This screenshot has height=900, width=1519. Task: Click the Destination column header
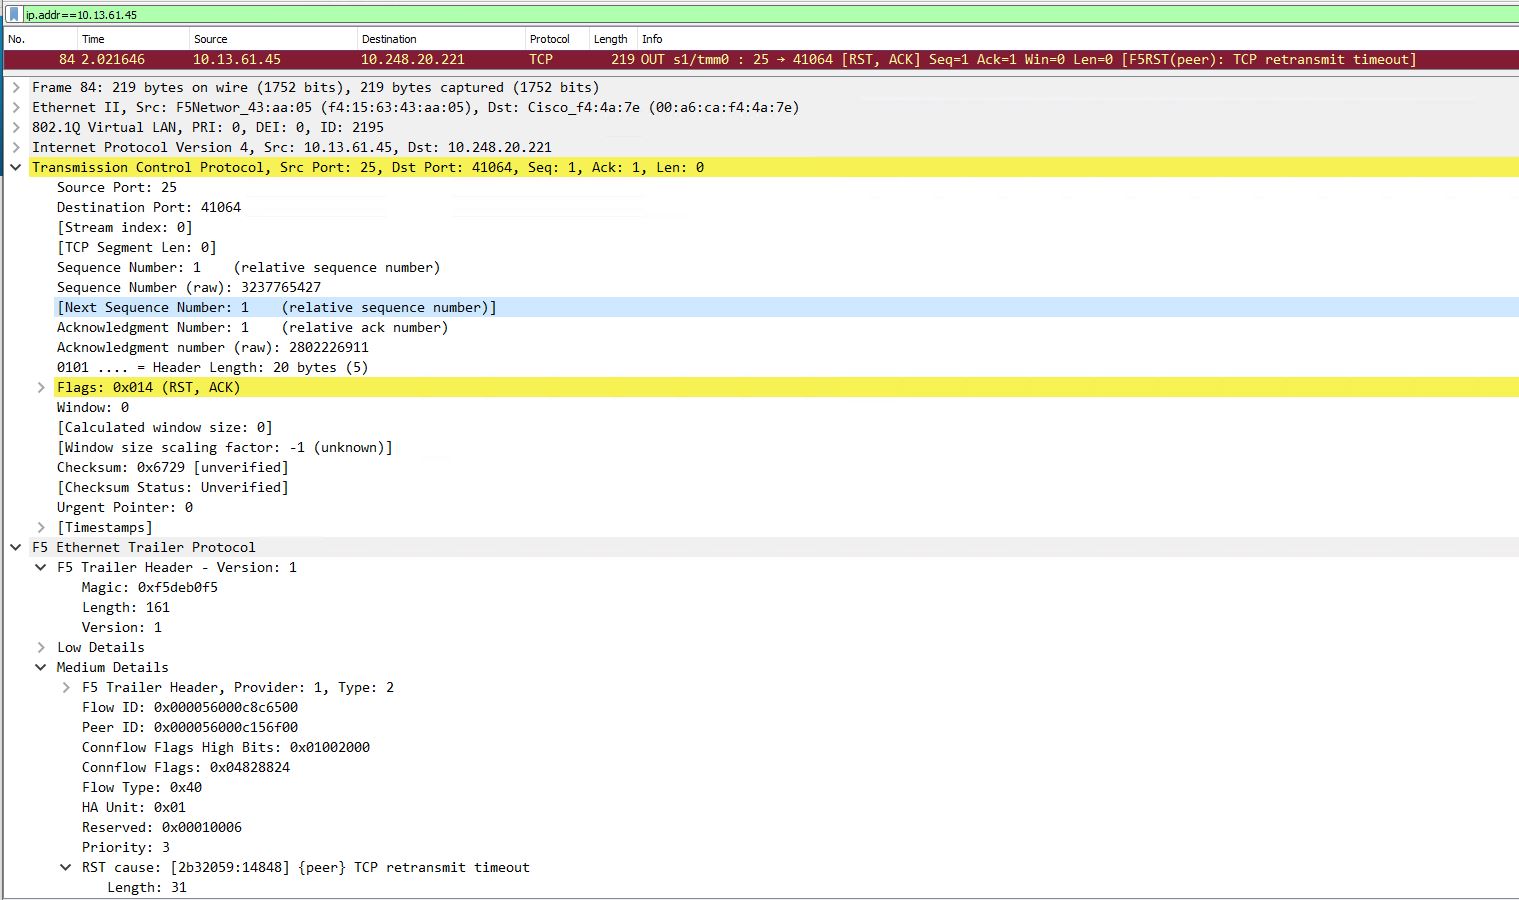(x=389, y=39)
